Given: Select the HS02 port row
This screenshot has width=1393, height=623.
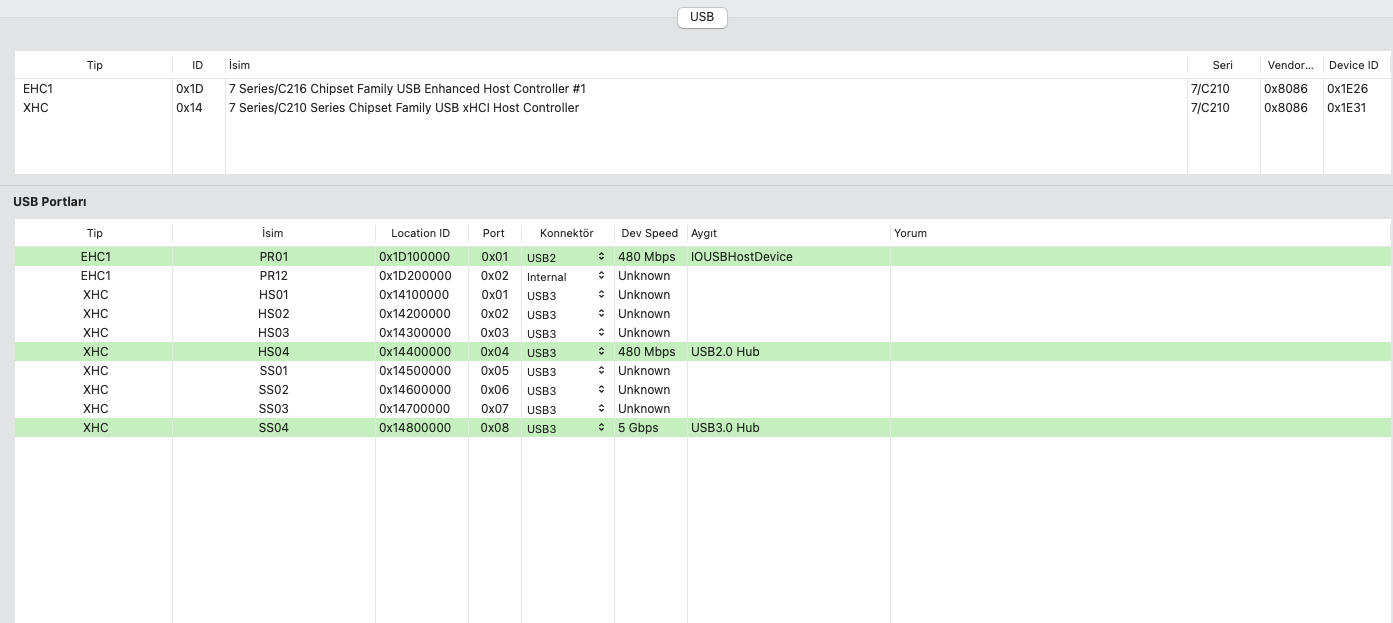Looking at the screenshot, I should coord(273,314).
